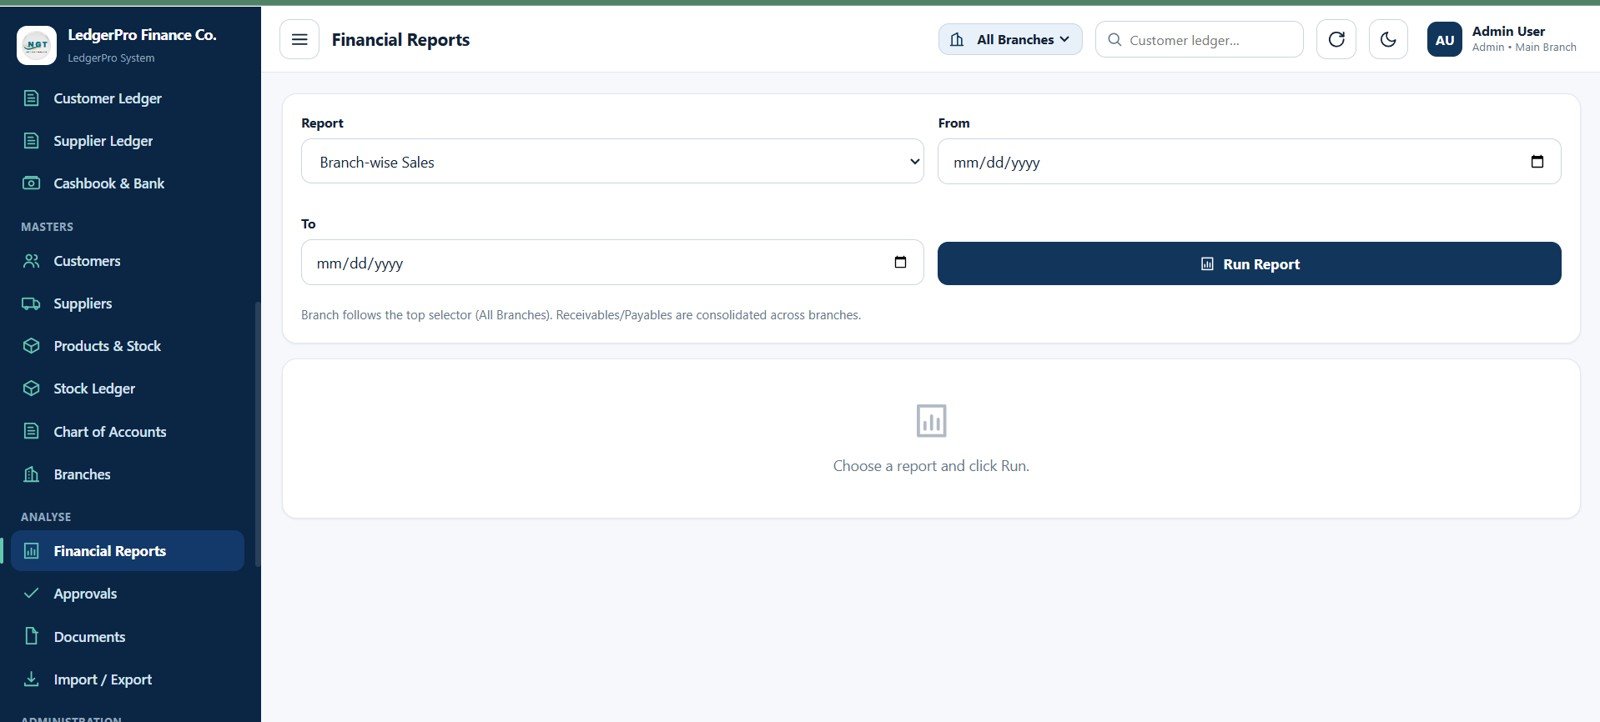Click the Branches building icon in sidebar
The height and width of the screenshot is (722, 1600).
(32, 474)
